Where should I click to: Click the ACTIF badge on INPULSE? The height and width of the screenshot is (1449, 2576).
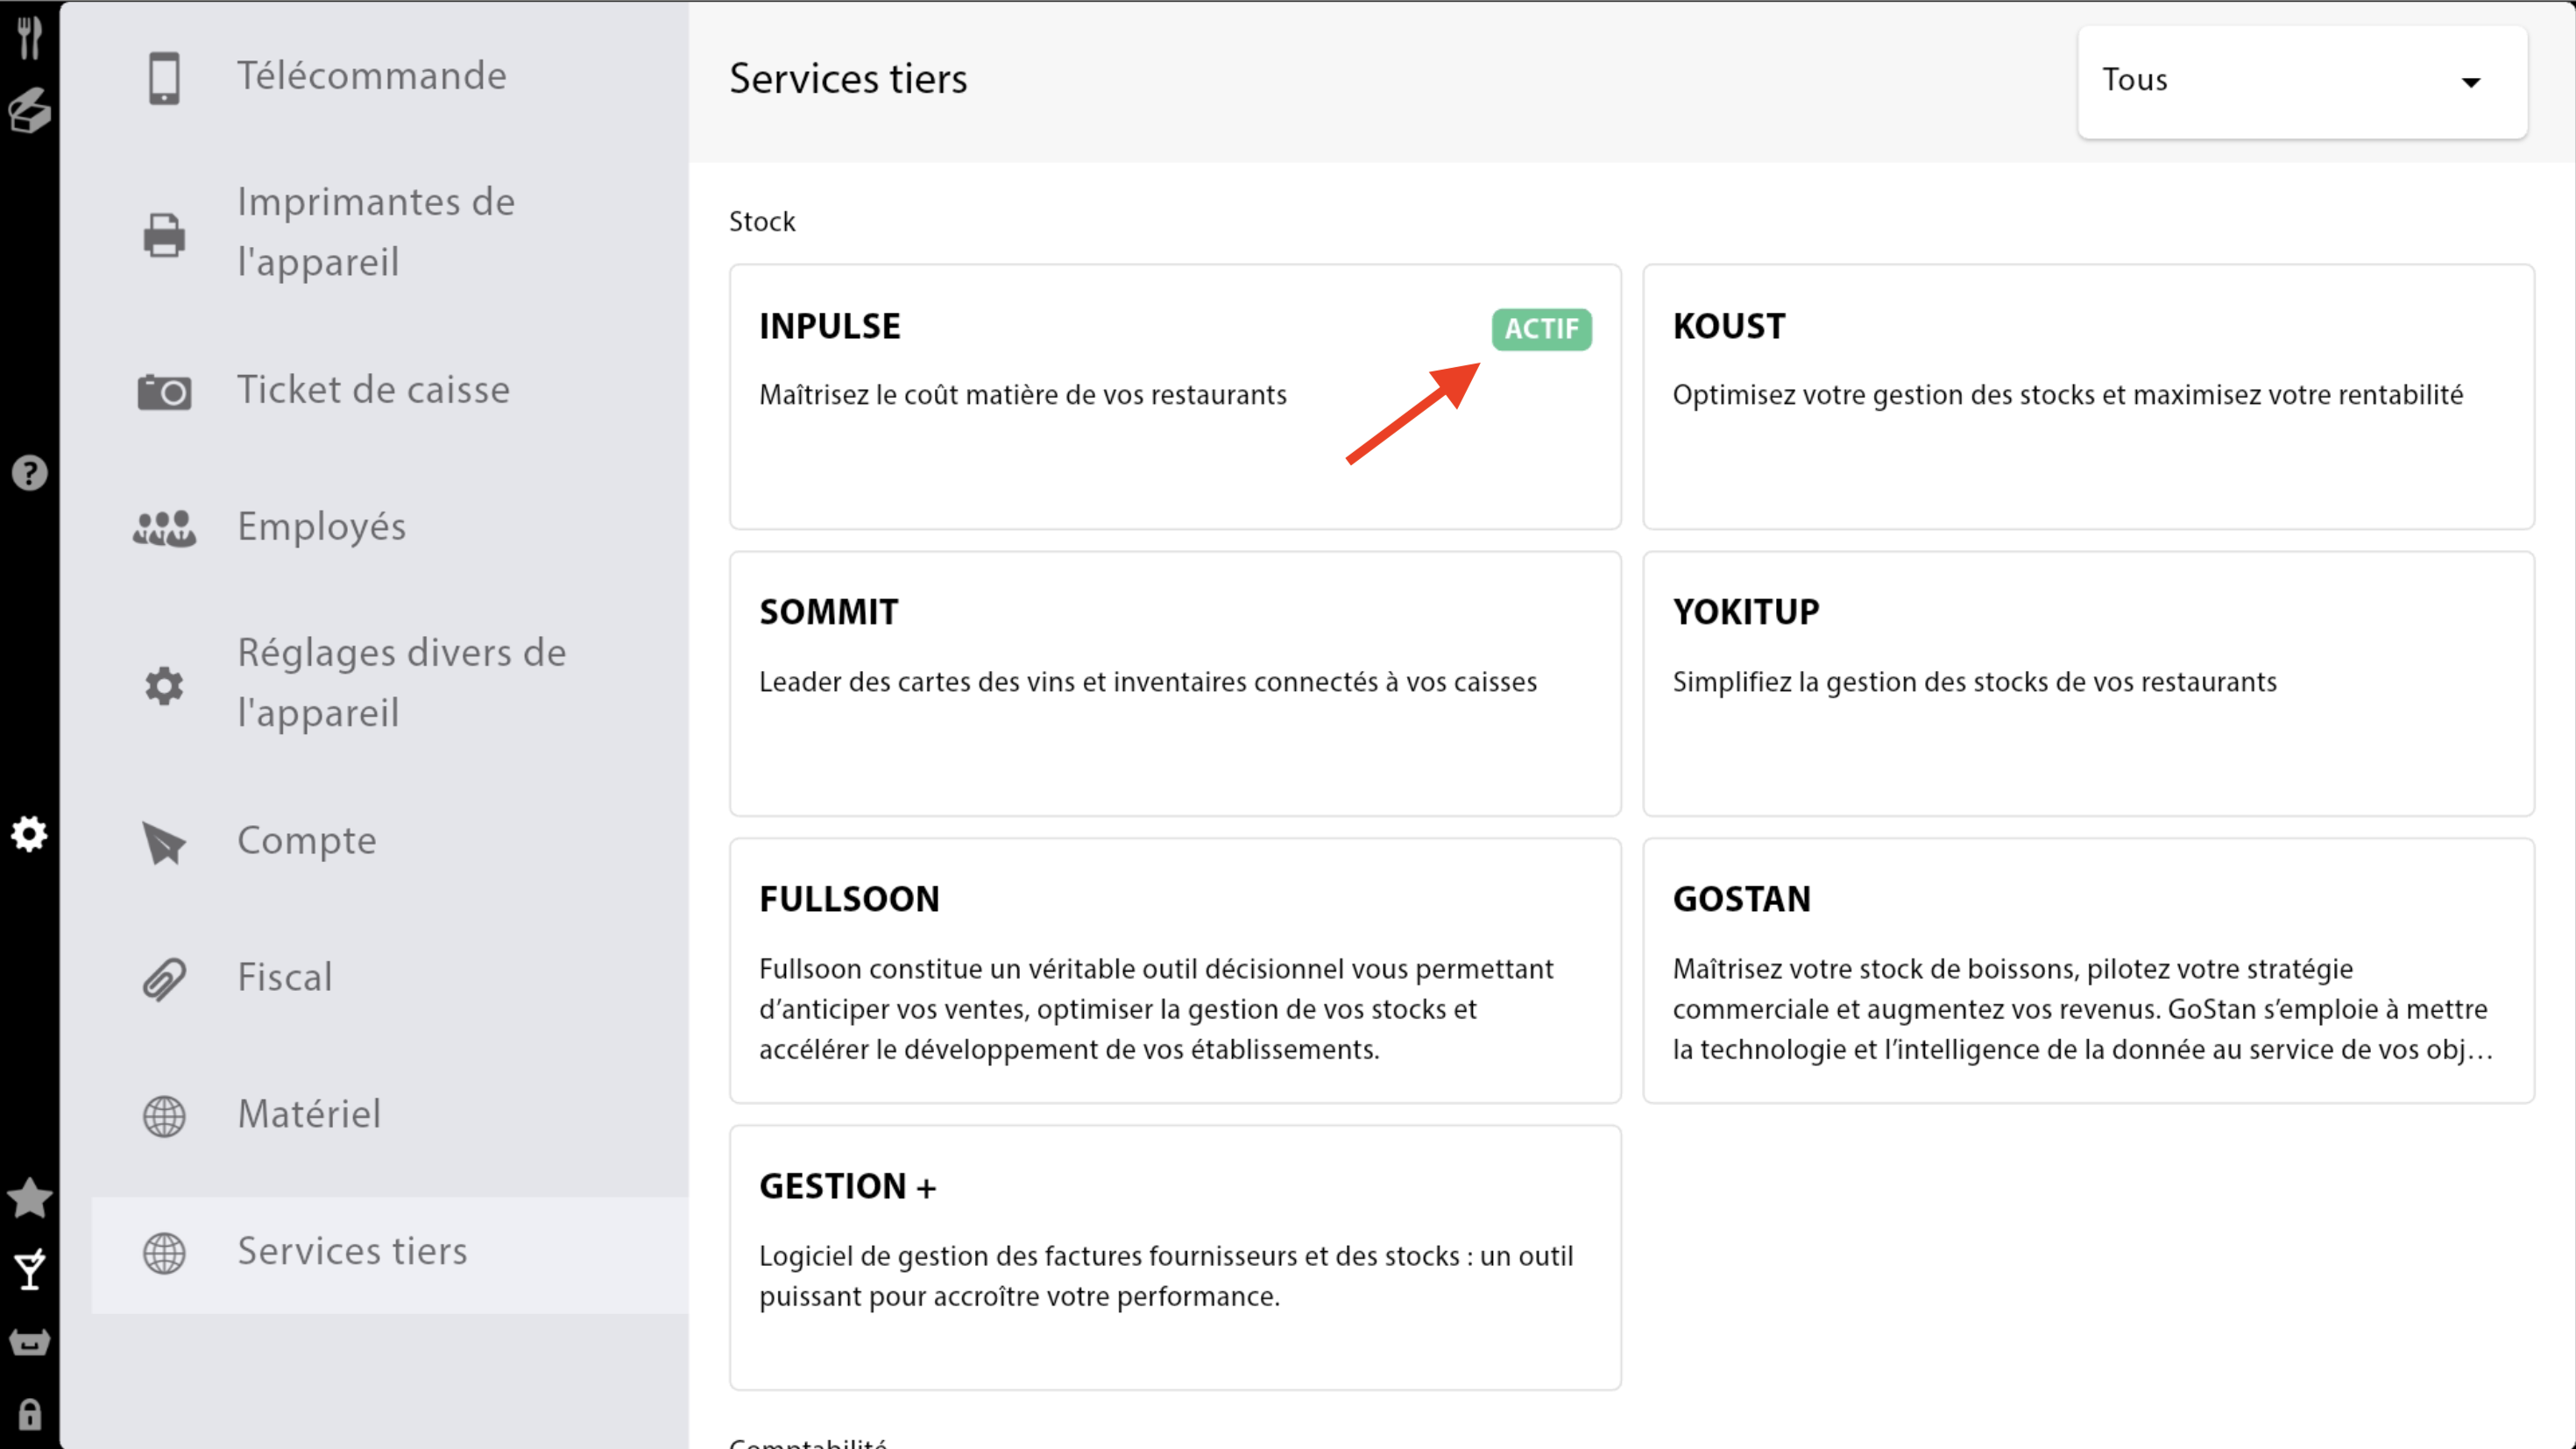pos(1540,329)
